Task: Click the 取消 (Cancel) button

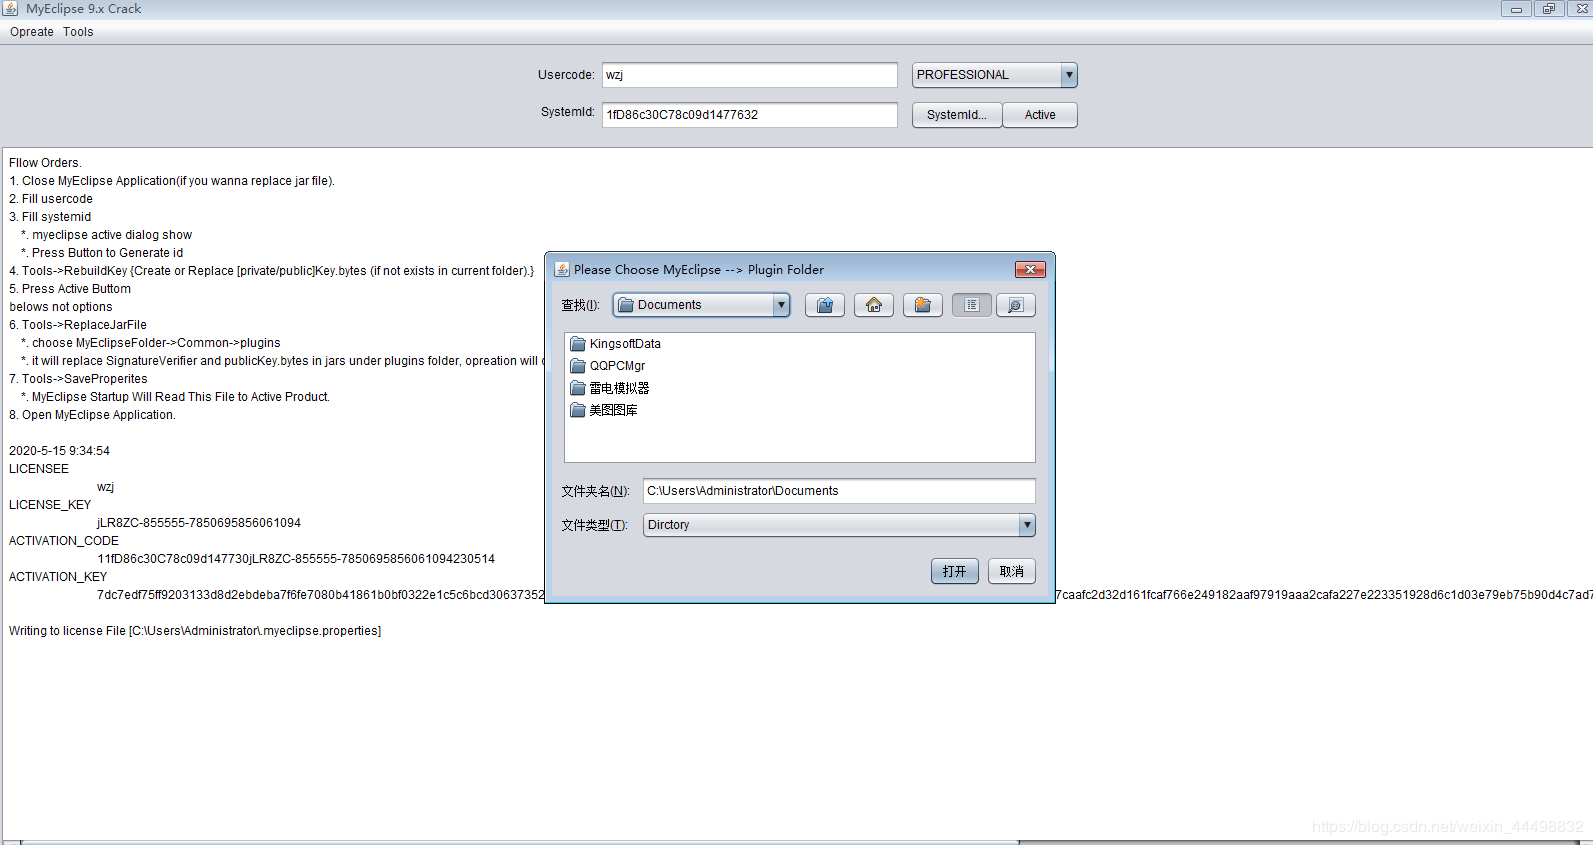Action: tap(1012, 571)
